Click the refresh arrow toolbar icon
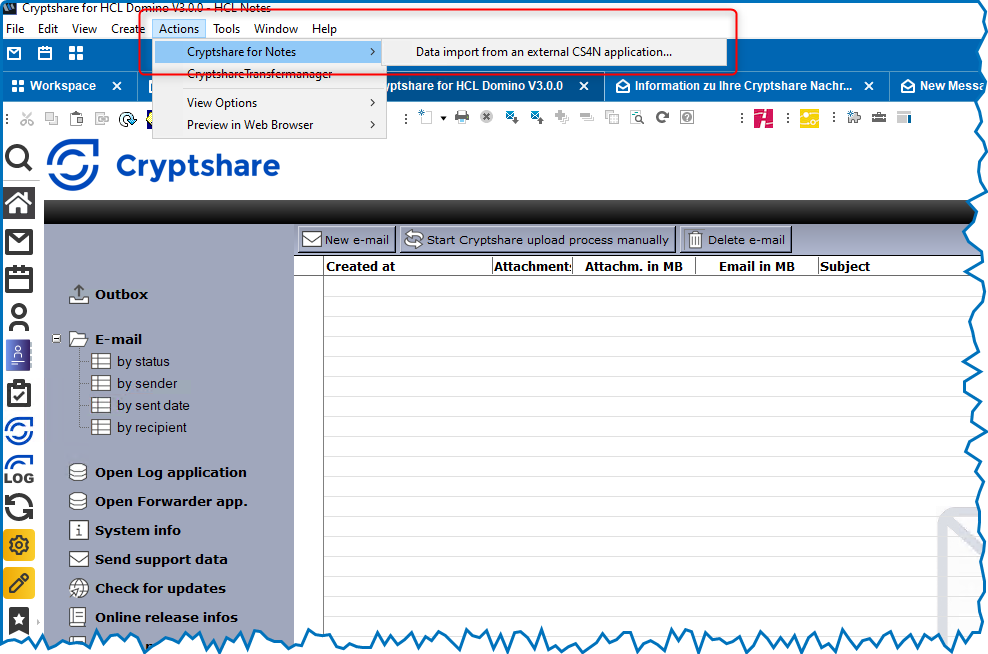The image size is (988, 654). (662, 118)
